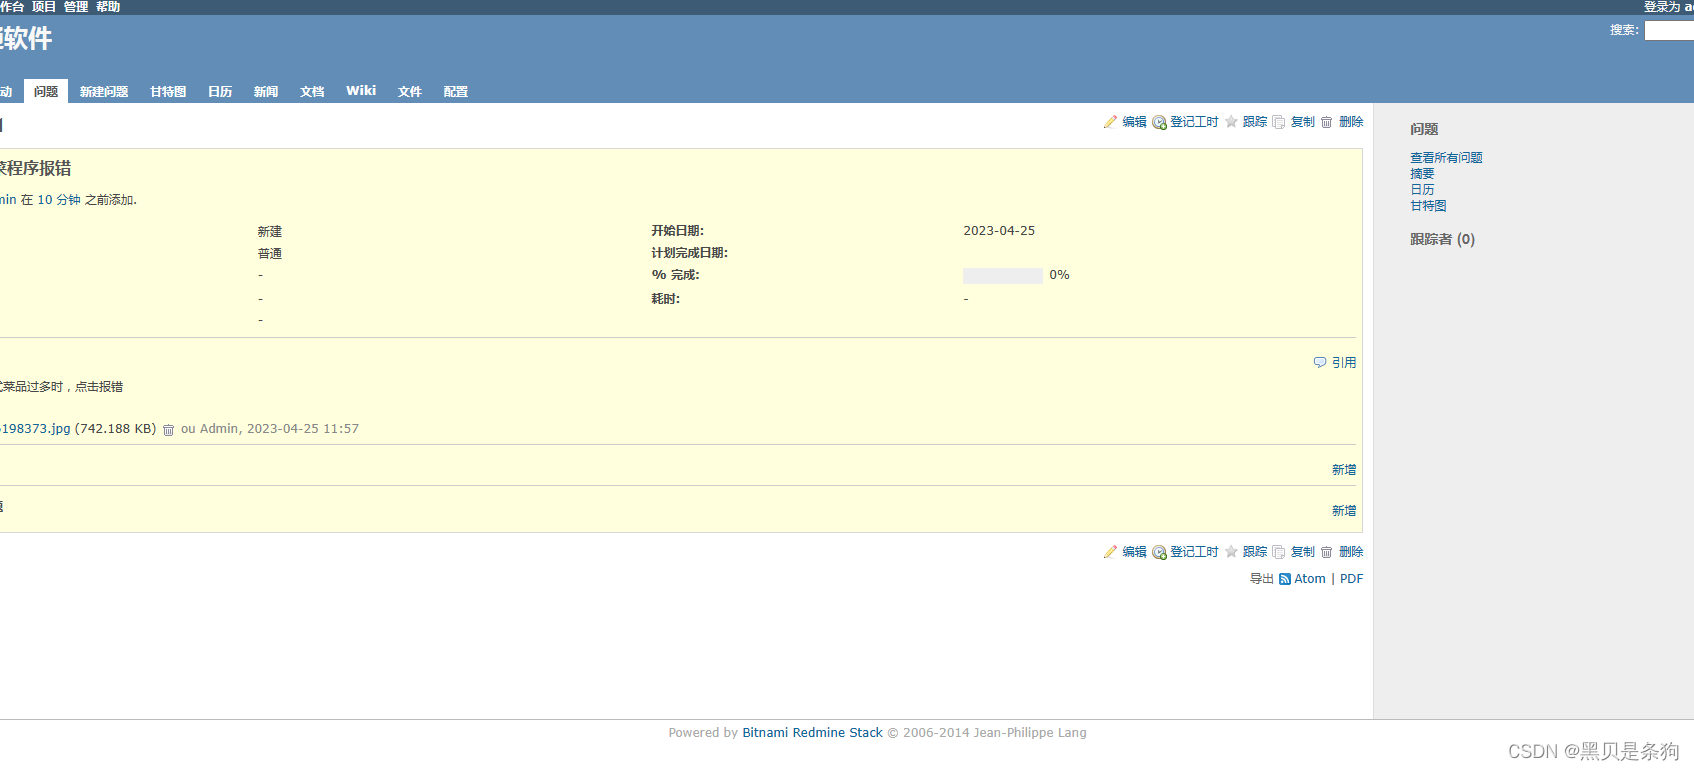Click the Bitnami Redmine Stack footer link
The image size is (1694, 771).
pos(812,733)
